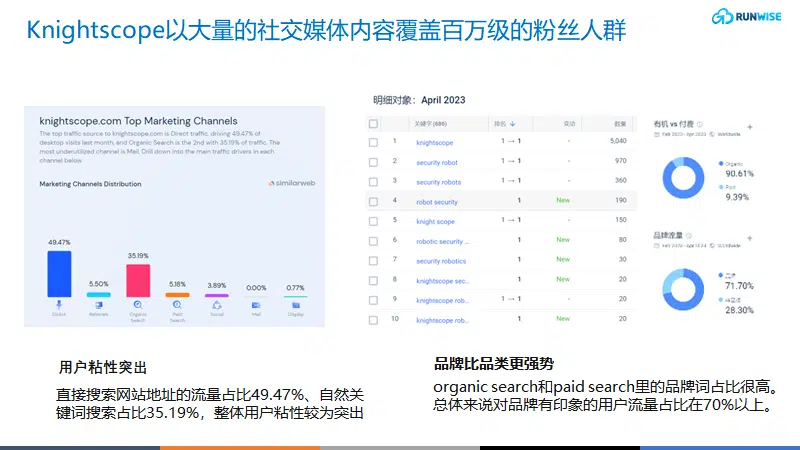800x450 pixels.
Task: Check the box for security robots row
Action: click(373, 182)
